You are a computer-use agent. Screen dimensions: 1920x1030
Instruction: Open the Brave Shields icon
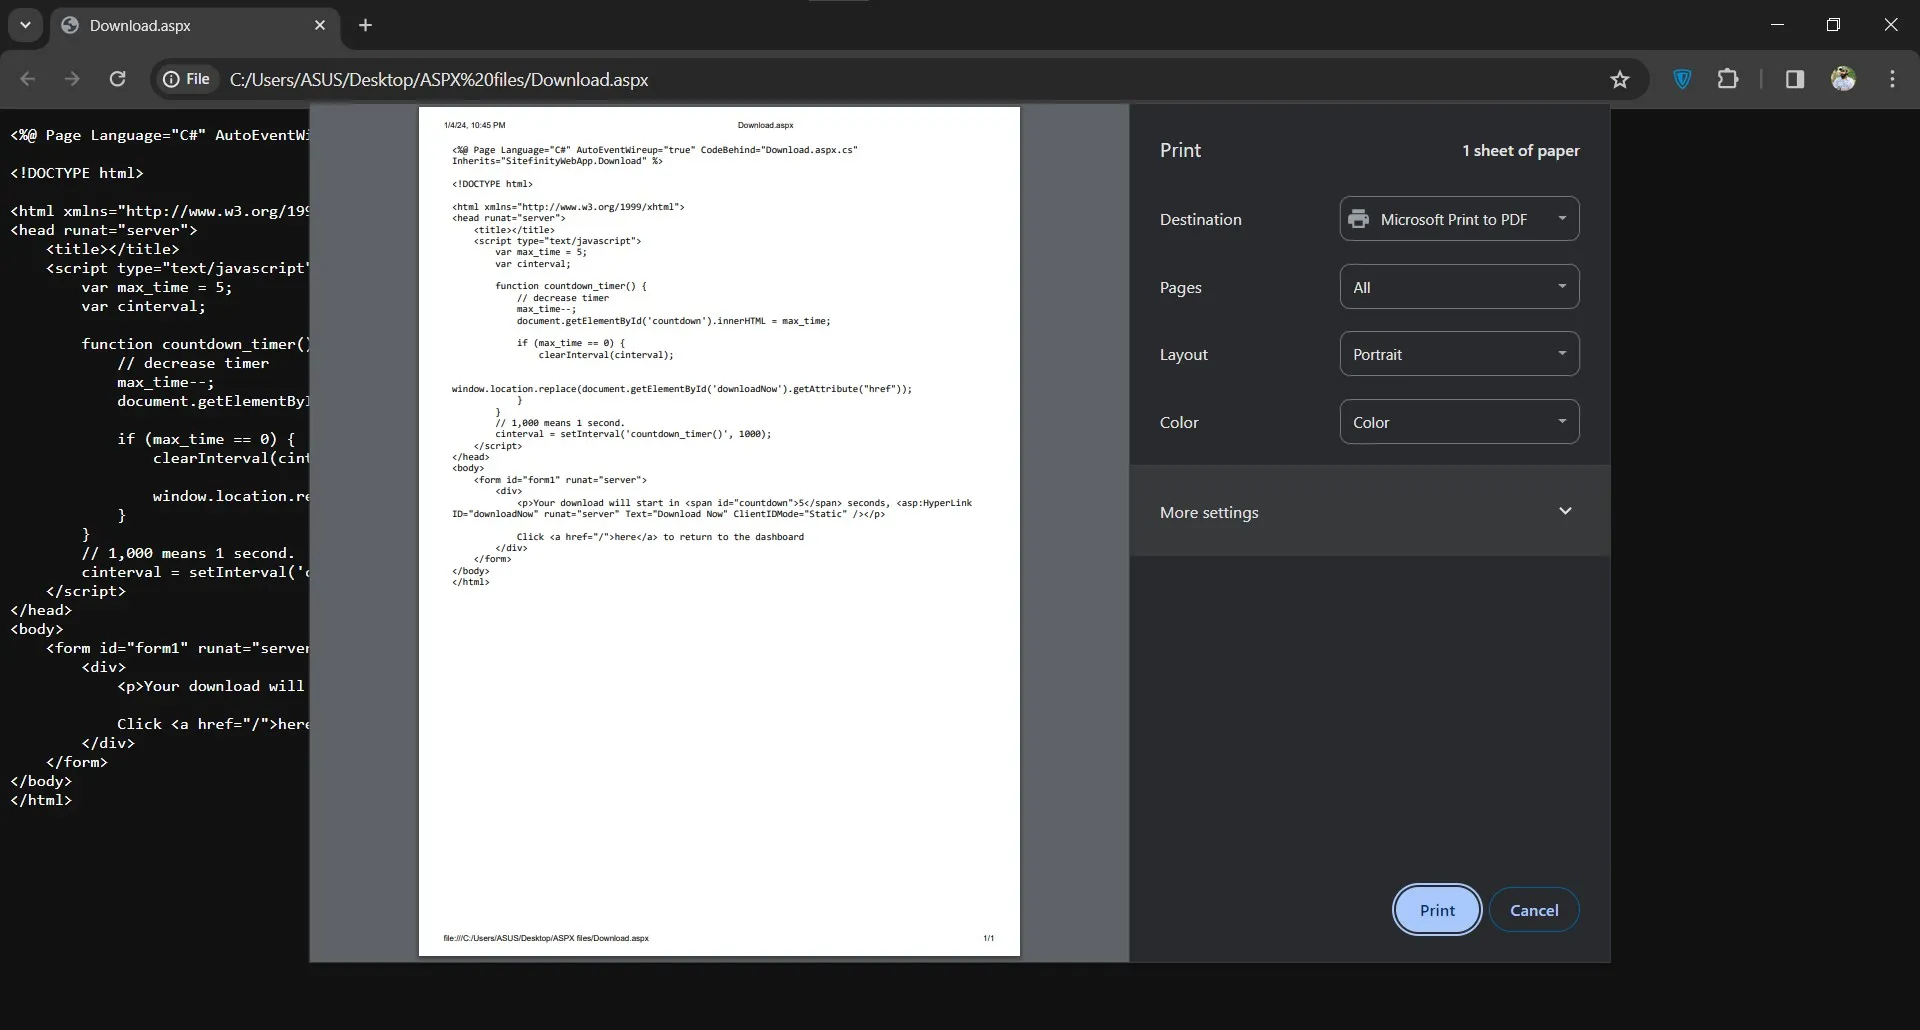pyautogui.click(x=1681, y=79)
